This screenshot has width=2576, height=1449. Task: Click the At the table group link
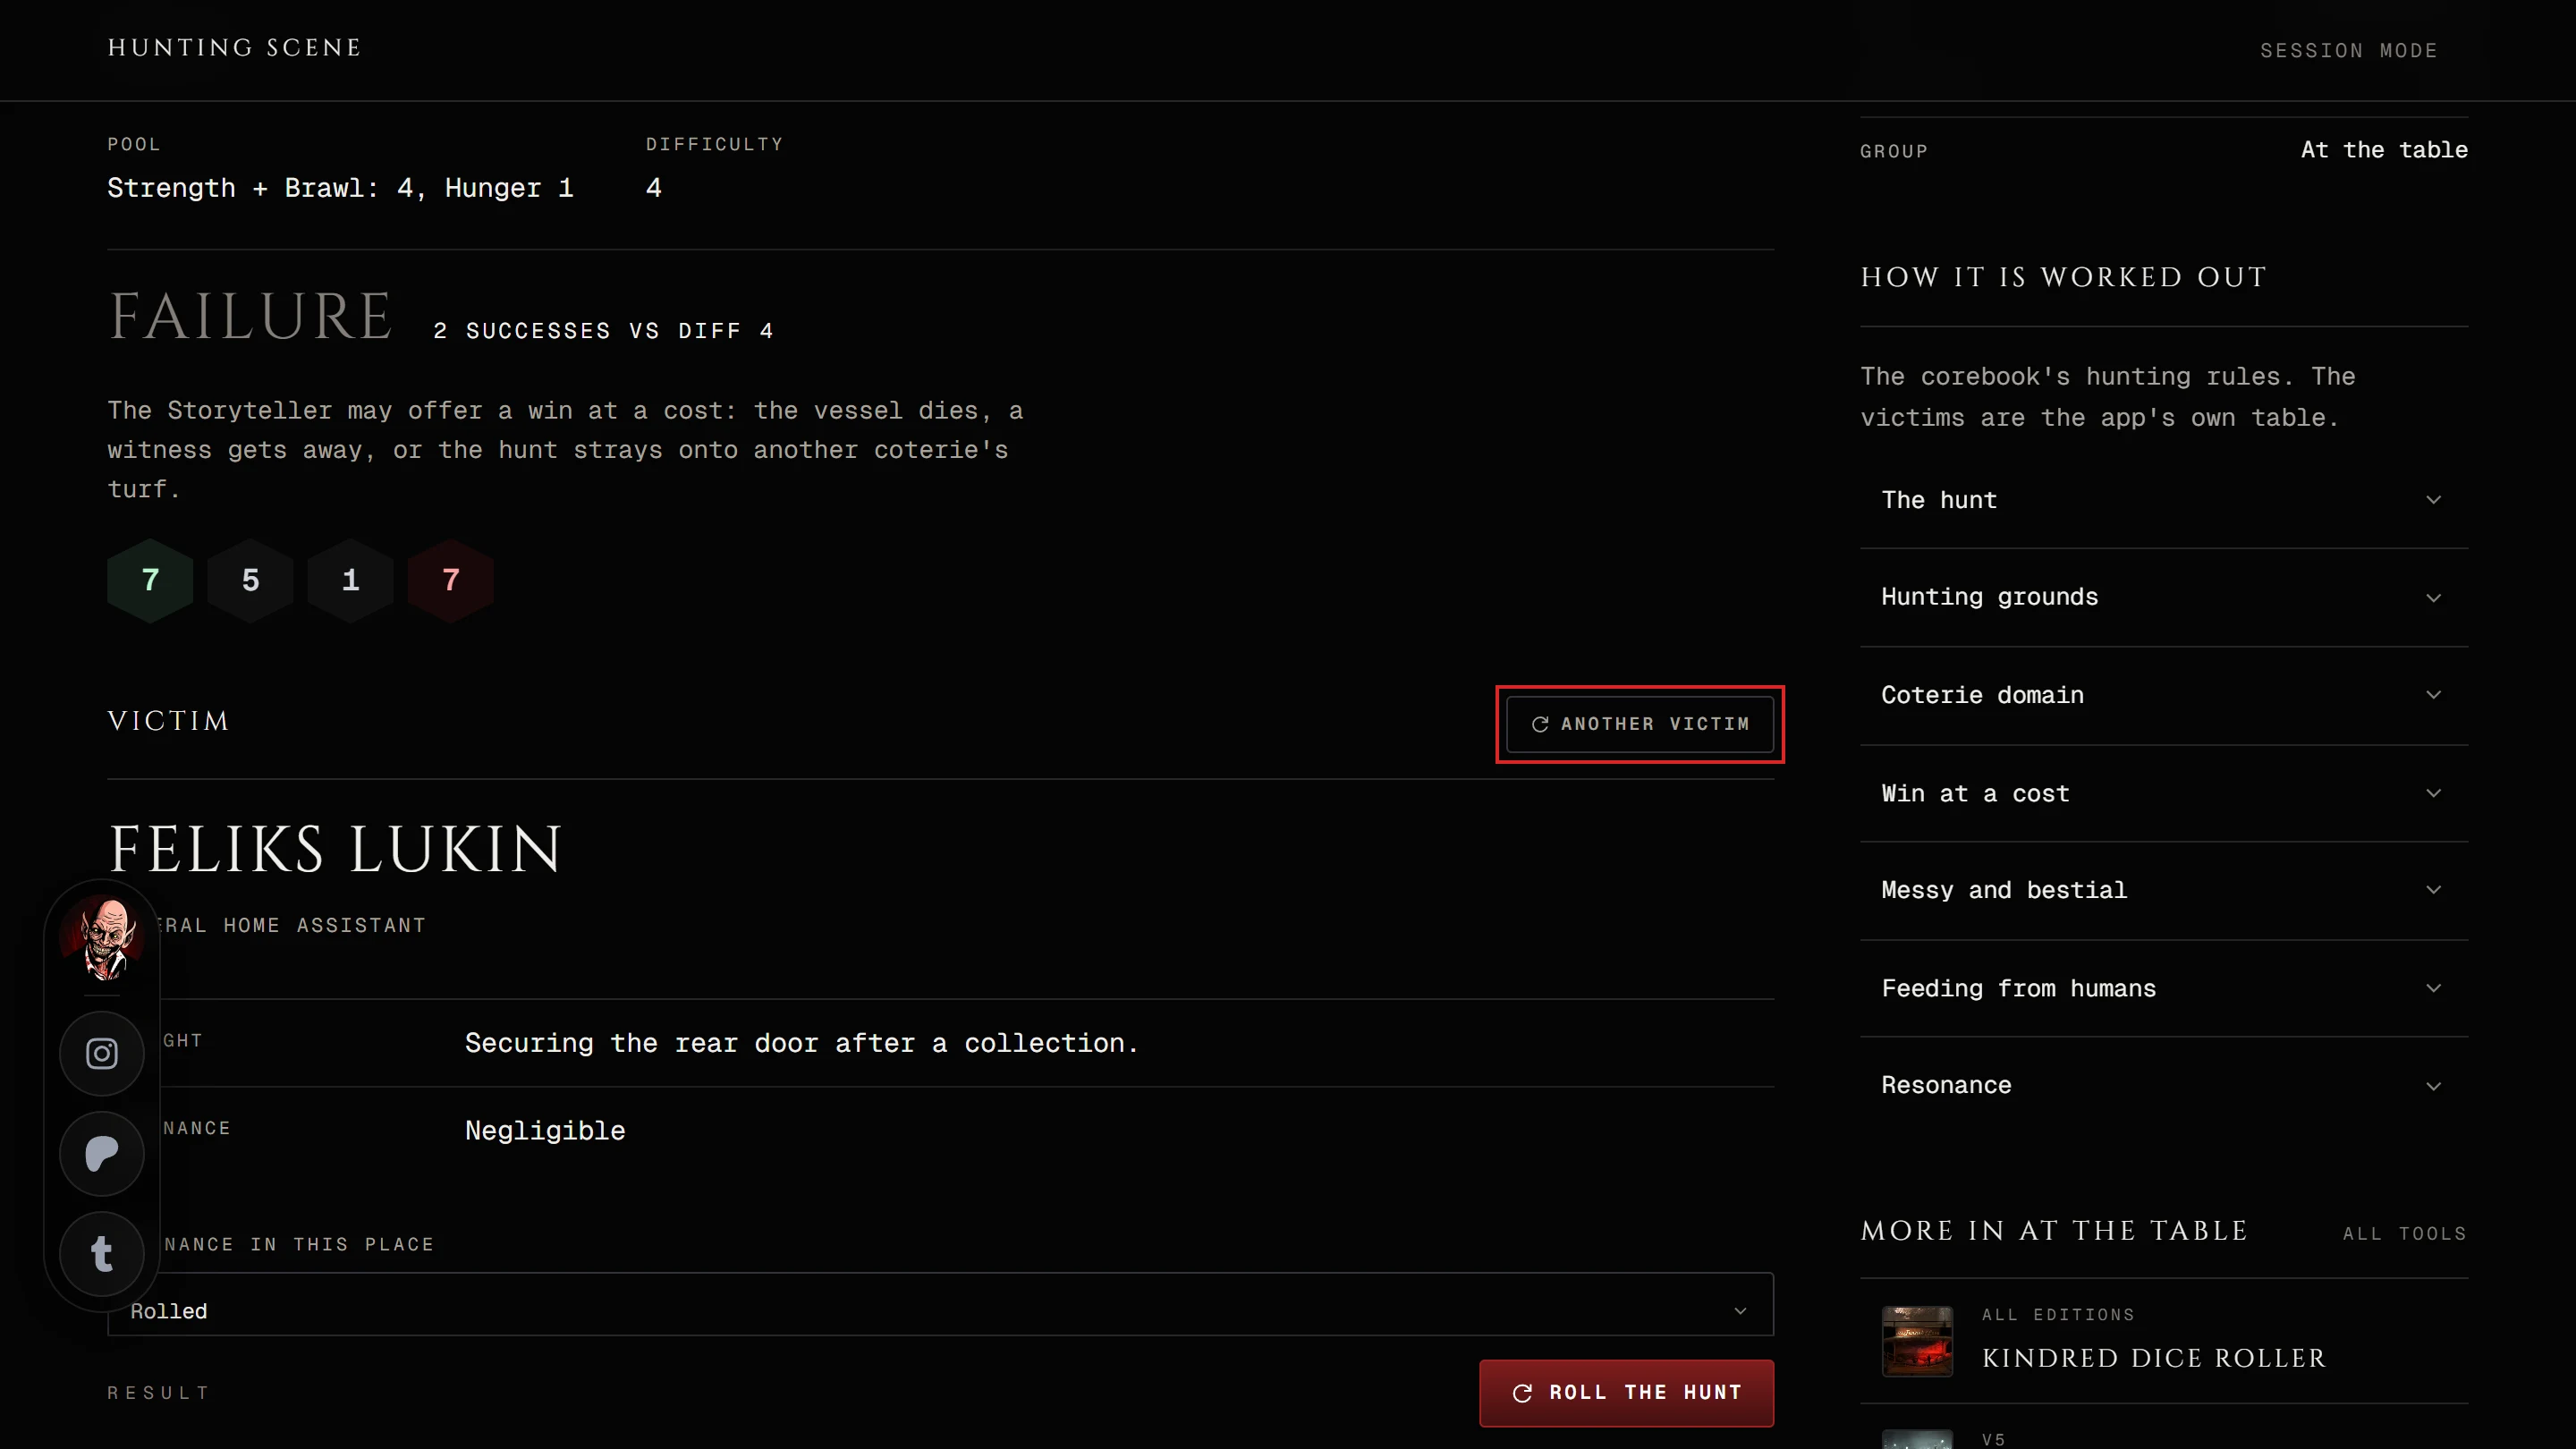(x=2384, y=150)
